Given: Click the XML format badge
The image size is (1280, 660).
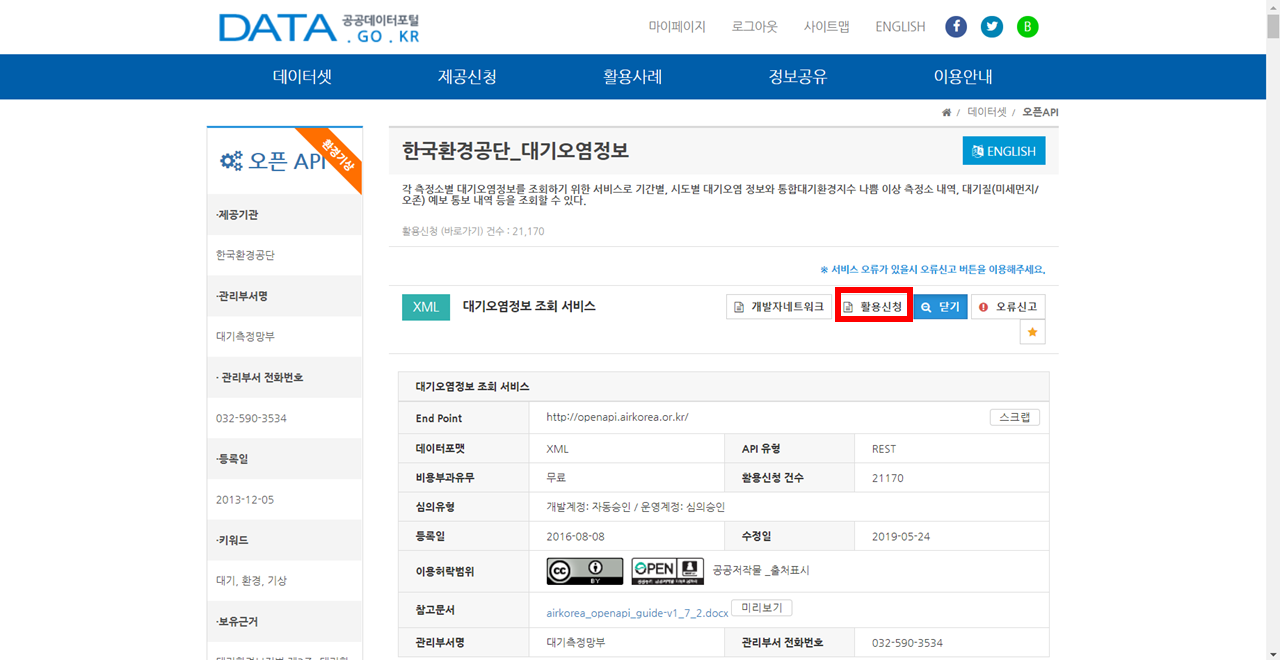Looking at the screenshot, I should coord(426,307).
